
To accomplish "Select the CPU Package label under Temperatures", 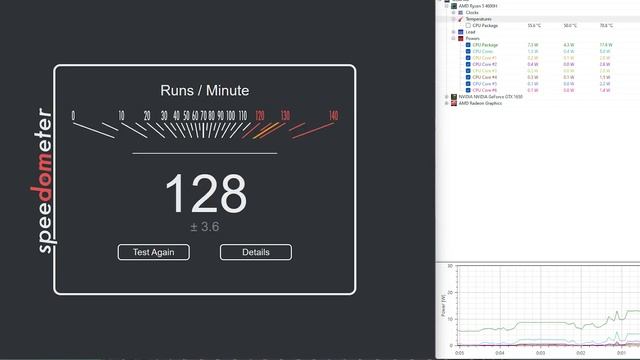I will (x=485, y=25).
